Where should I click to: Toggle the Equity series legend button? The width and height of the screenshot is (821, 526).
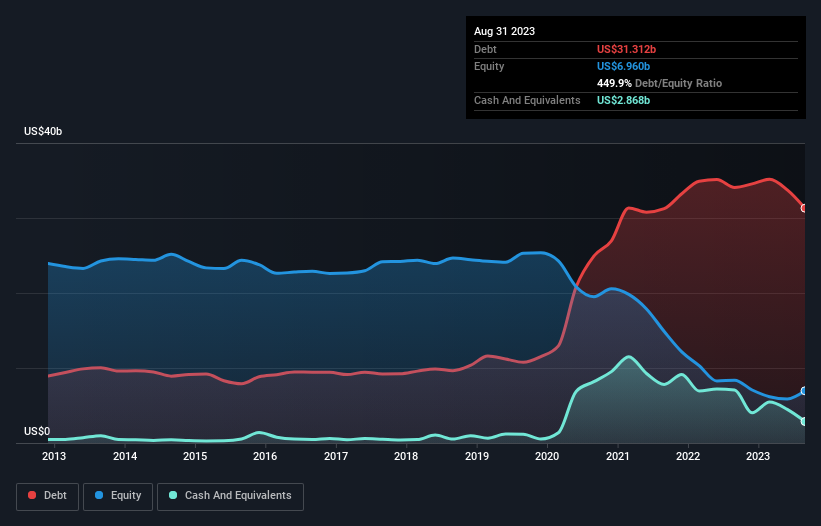[118, 496]
